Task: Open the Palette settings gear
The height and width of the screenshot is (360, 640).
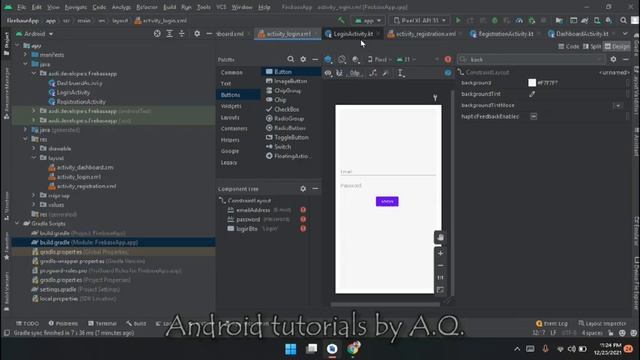Action: [303, 60]
